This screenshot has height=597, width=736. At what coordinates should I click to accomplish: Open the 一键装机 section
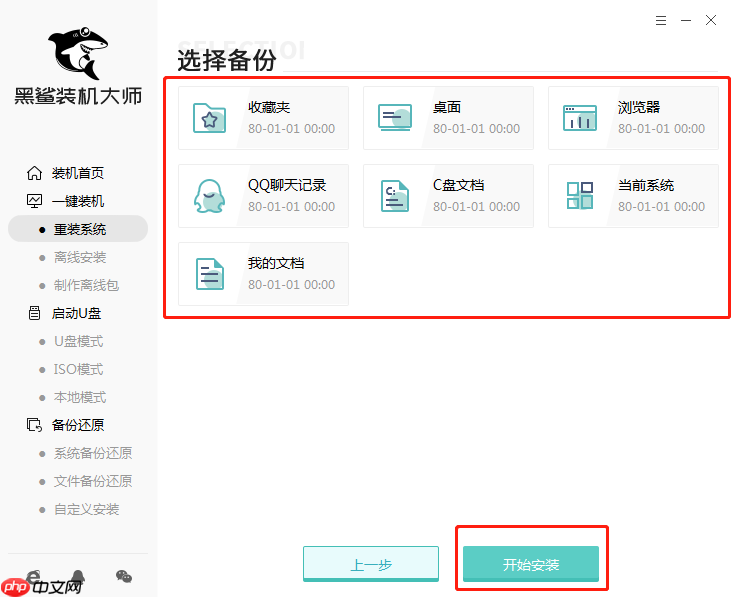77,201
